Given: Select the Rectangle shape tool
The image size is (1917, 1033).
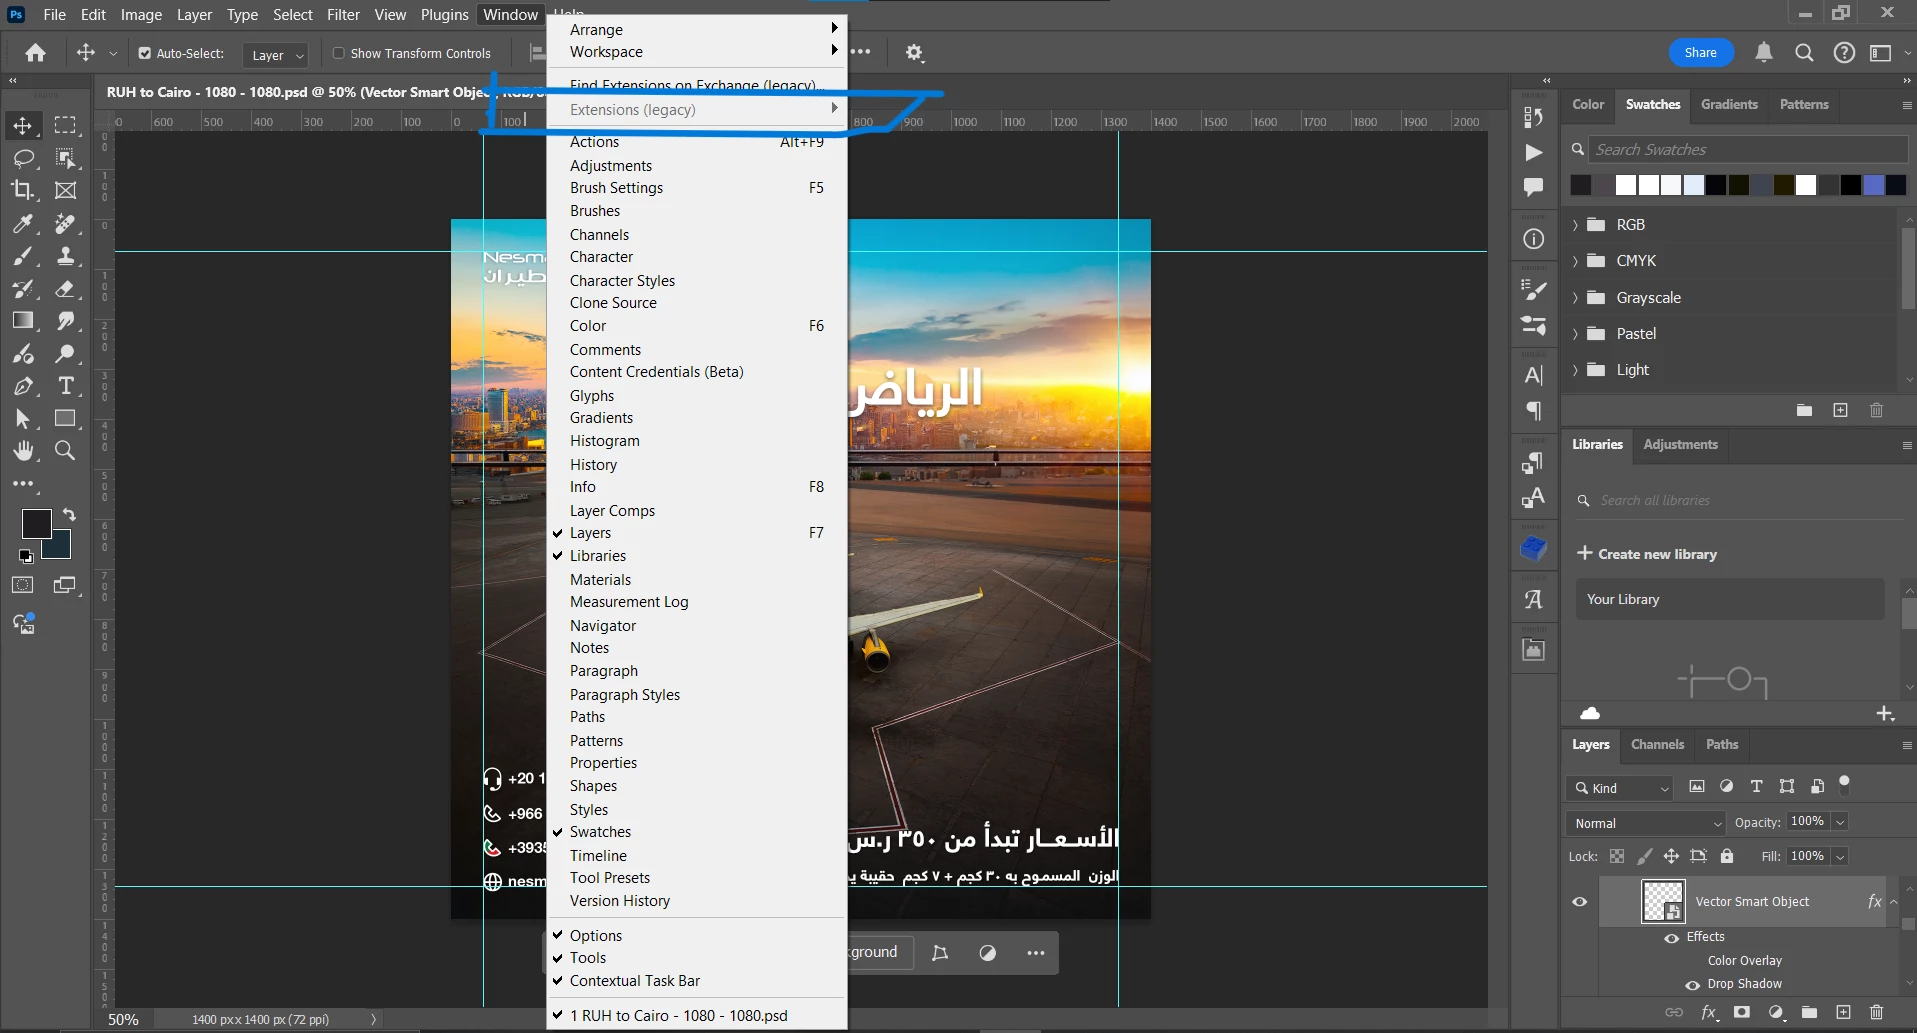Looking at the screenshot, I should point(65,418).
